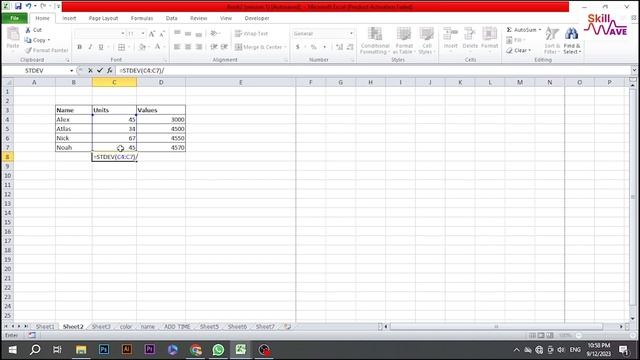
Task: Open Photoshop from the taskbar
Action: click(x=104, y=350)
